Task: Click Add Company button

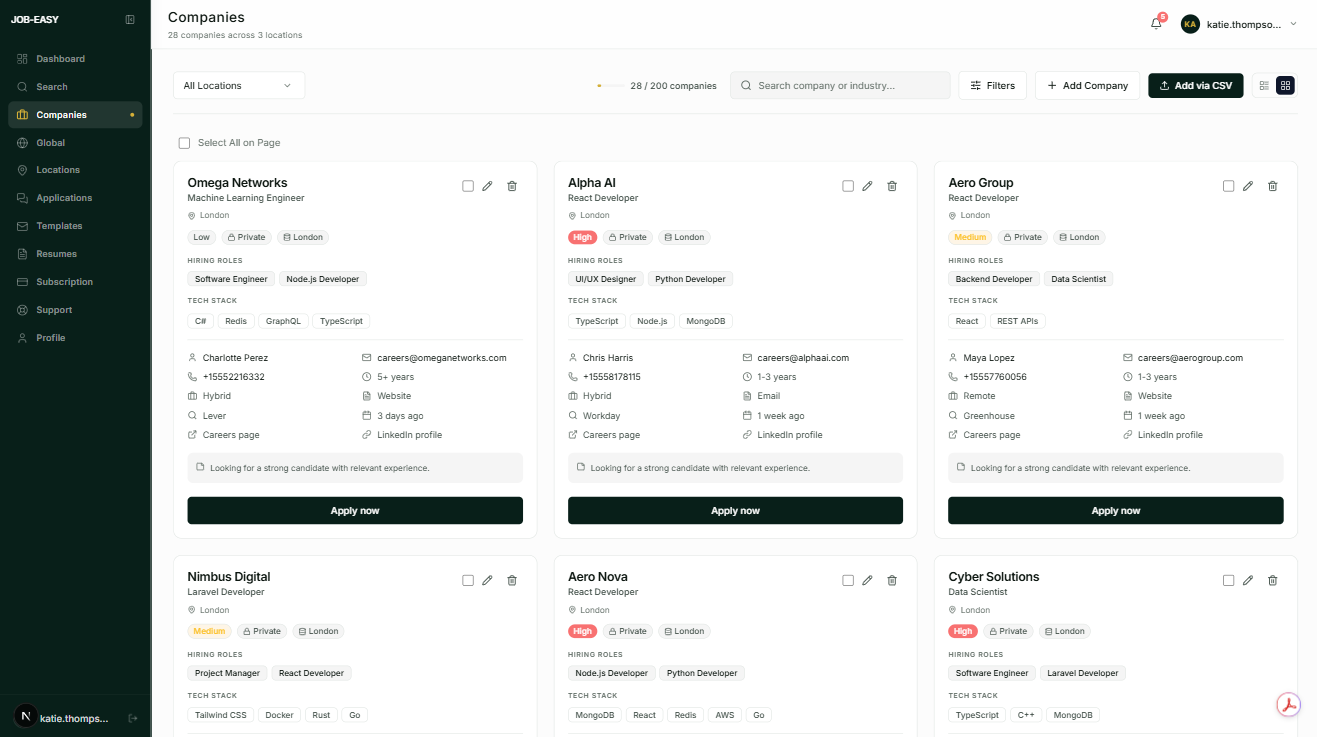Action: (1087, 86)
